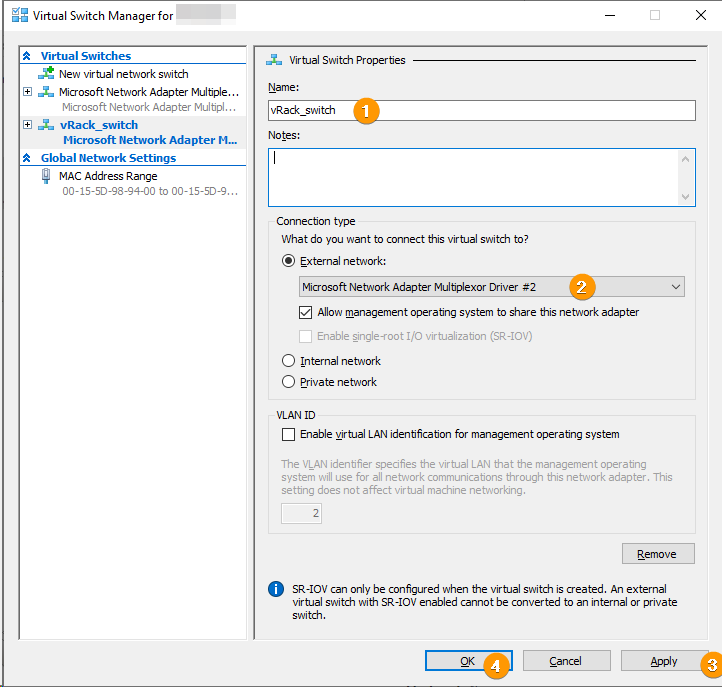This screenshot has width=722, height=687.
Task: Click the Virtual Switch Properties header icon
Action: pyautogui.click(x=274, y=60)
